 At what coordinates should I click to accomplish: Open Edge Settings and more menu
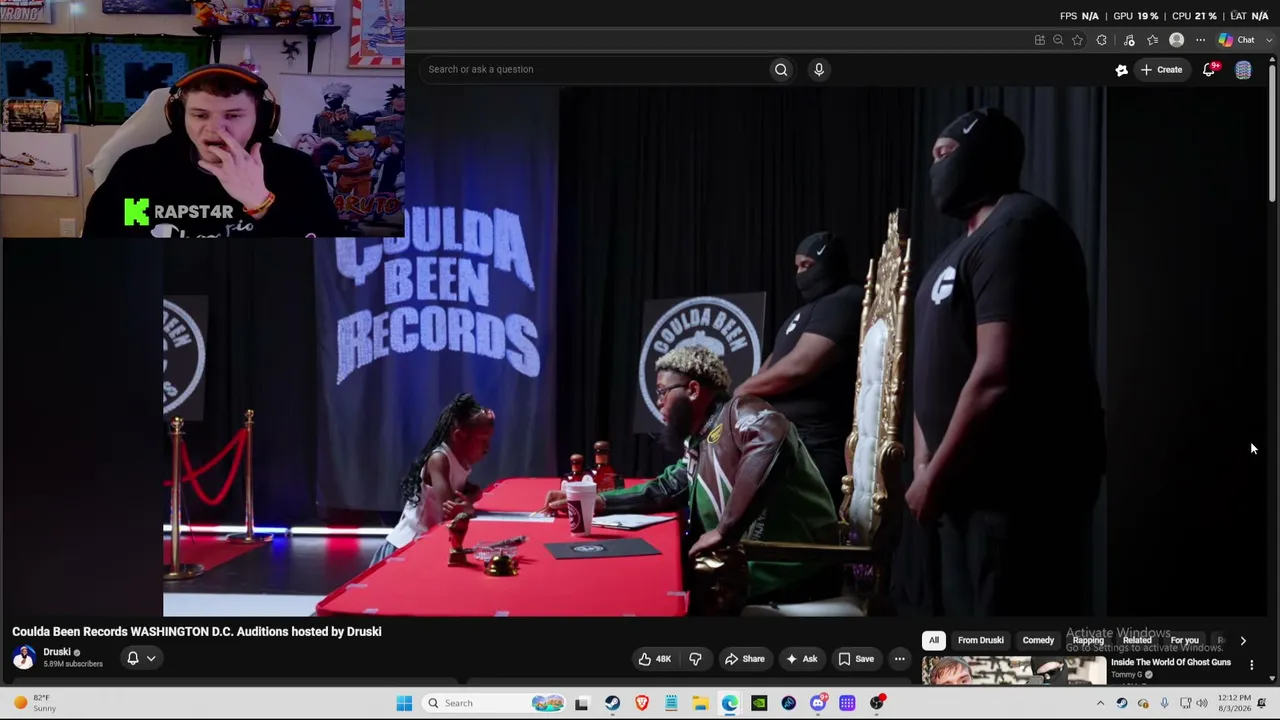tap(1201, 40)
